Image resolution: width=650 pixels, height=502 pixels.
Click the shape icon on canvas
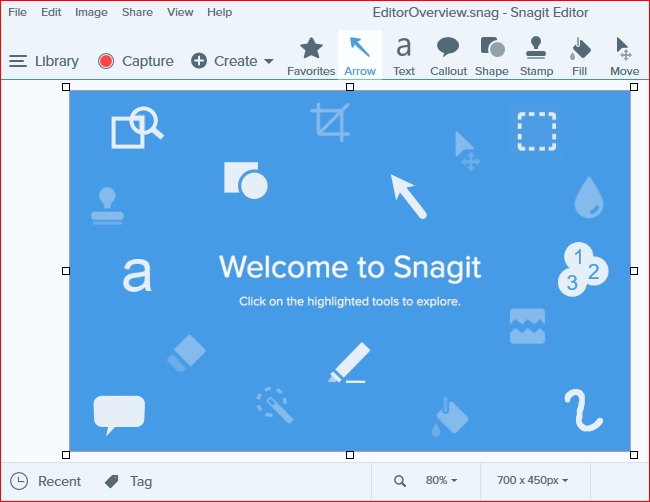pyautogui.click(x=245, y=180)
